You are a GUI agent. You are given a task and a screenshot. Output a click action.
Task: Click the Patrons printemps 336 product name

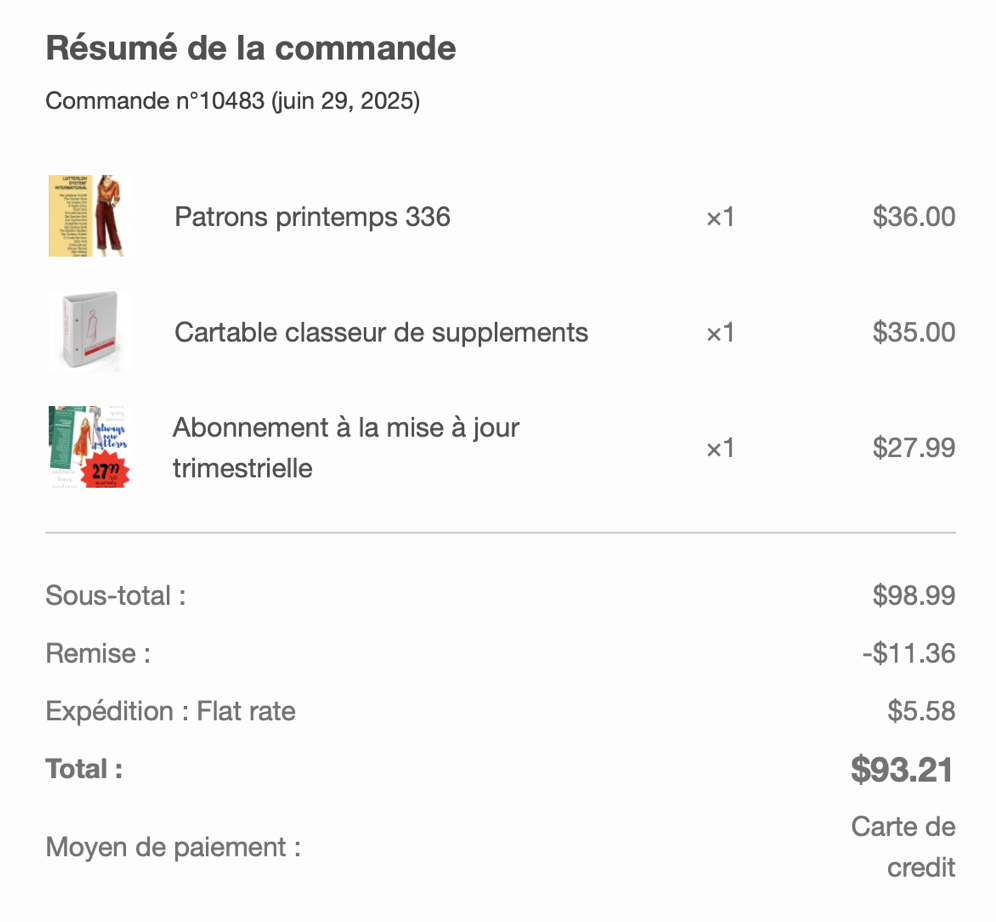(x=313, y=217)
